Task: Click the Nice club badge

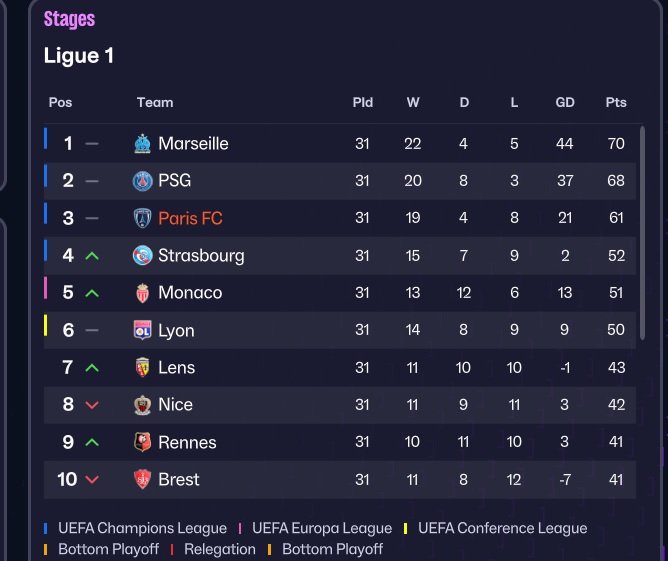Action: tap(142, 405)
